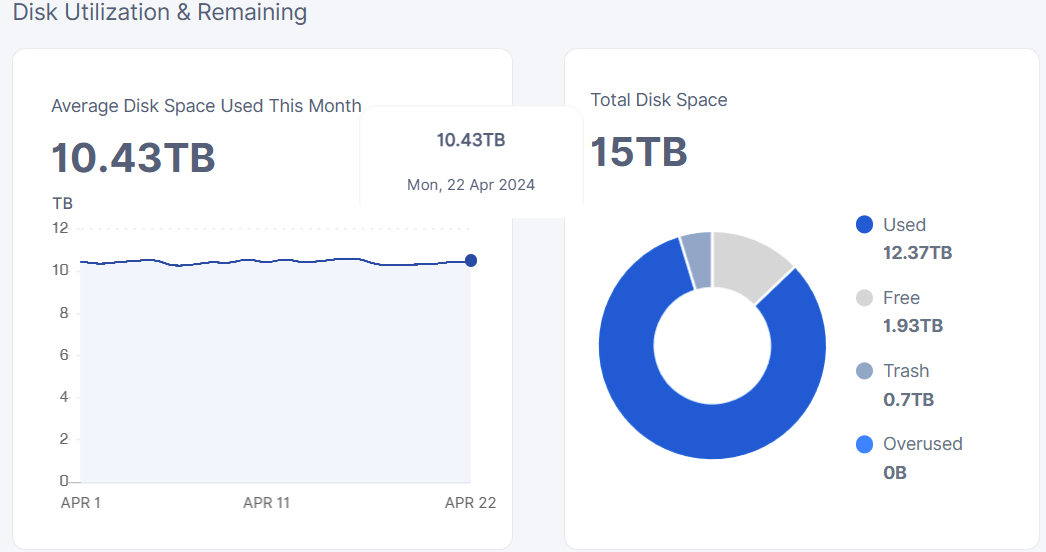This screenshot has width=1046, height=552.
Task: Click the 'Overused' legend label text
Action: coord(922,444)
